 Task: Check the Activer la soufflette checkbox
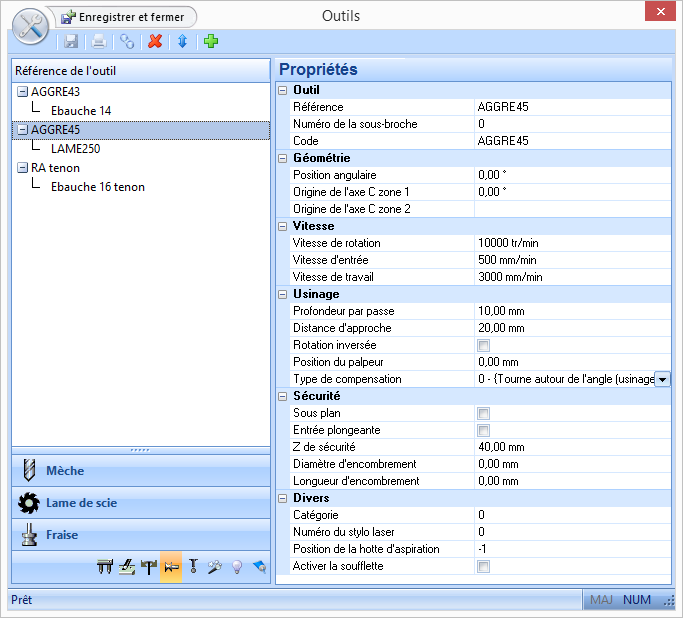click(x=483, y=566)
